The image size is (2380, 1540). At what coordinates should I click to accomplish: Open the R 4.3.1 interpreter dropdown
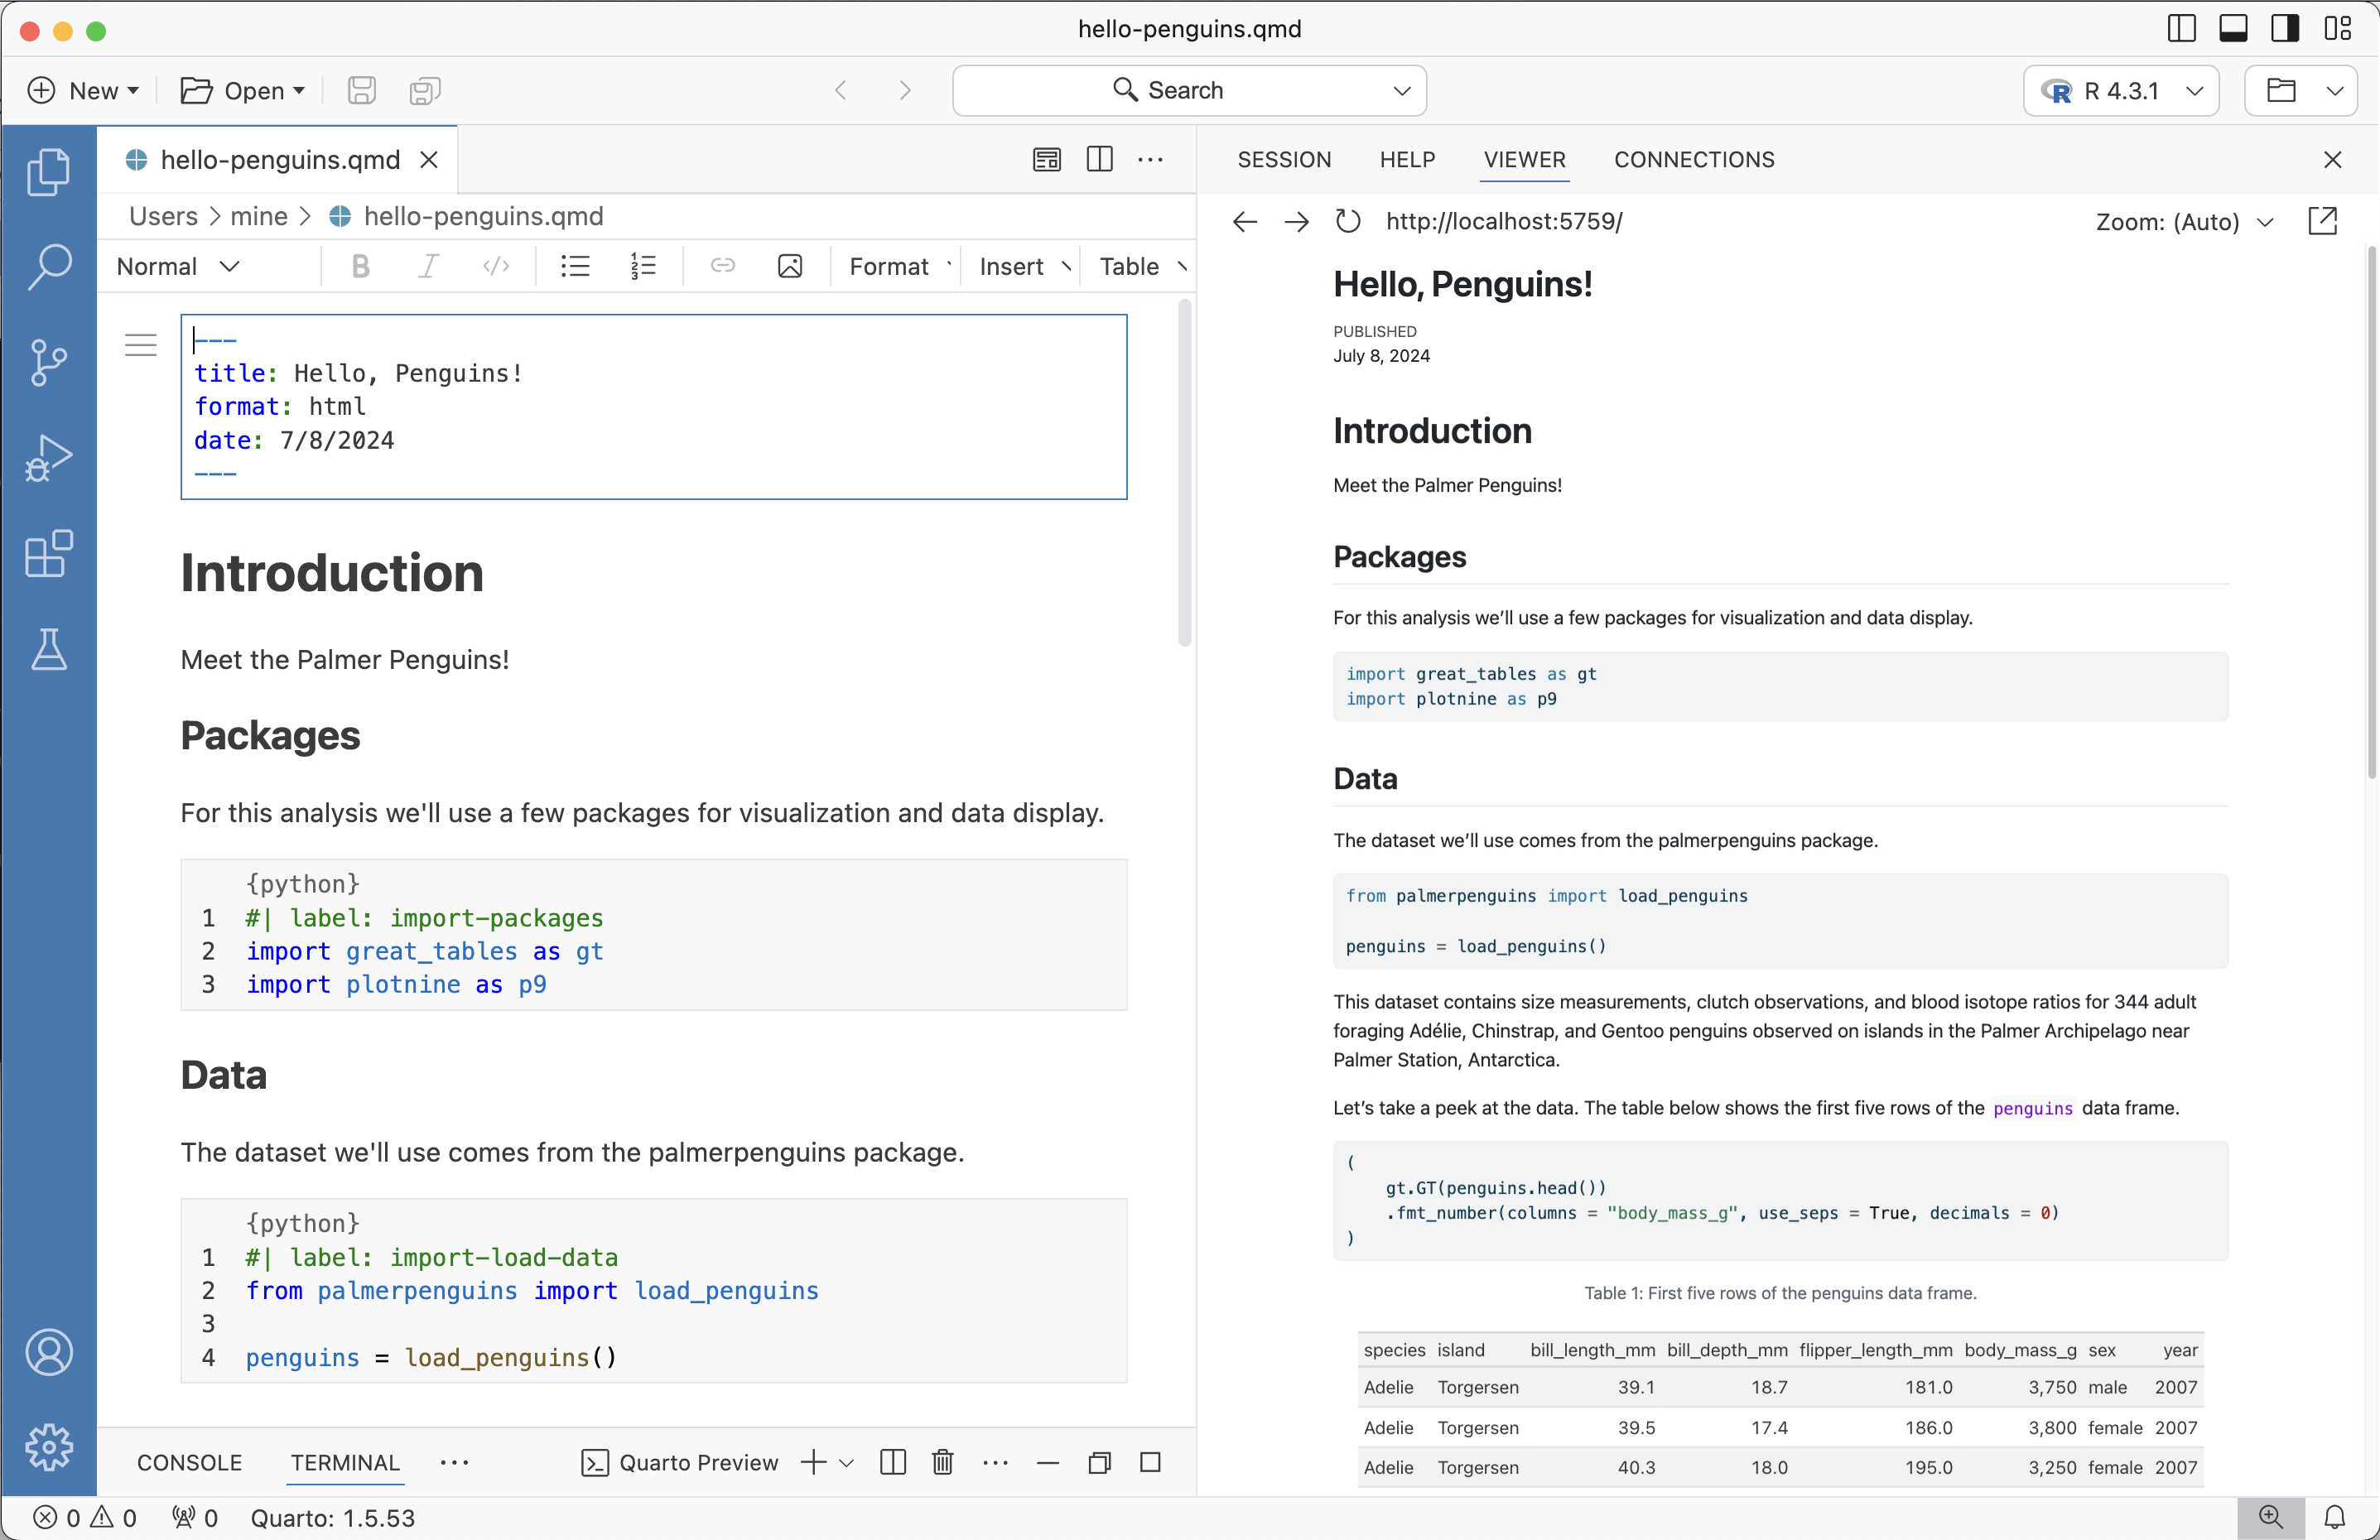pos(2120,90)
